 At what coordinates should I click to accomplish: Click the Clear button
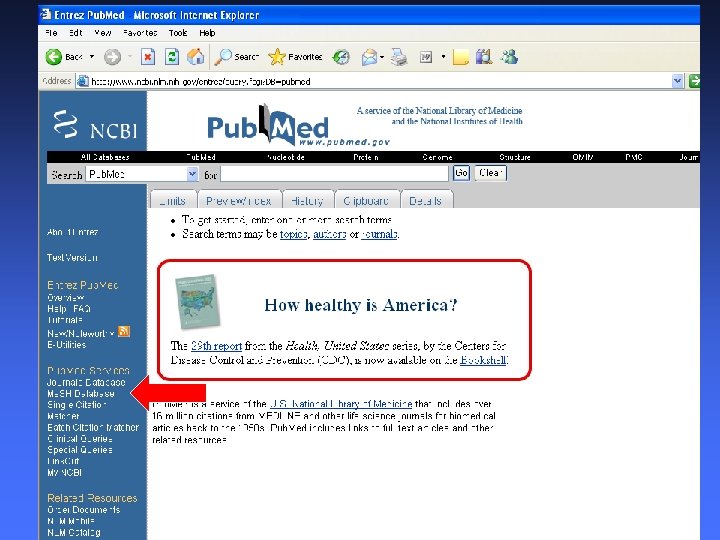coord(490,173)
